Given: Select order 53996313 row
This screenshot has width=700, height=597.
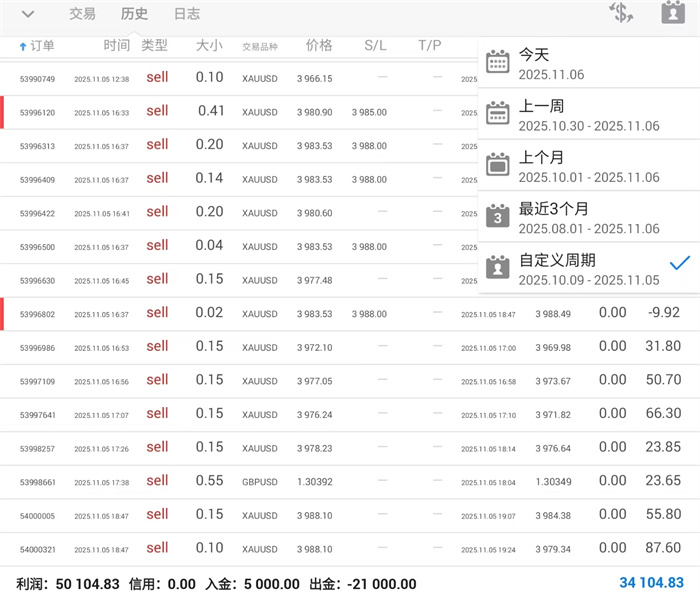Looking at the screenshot, I should pos(239,146).
